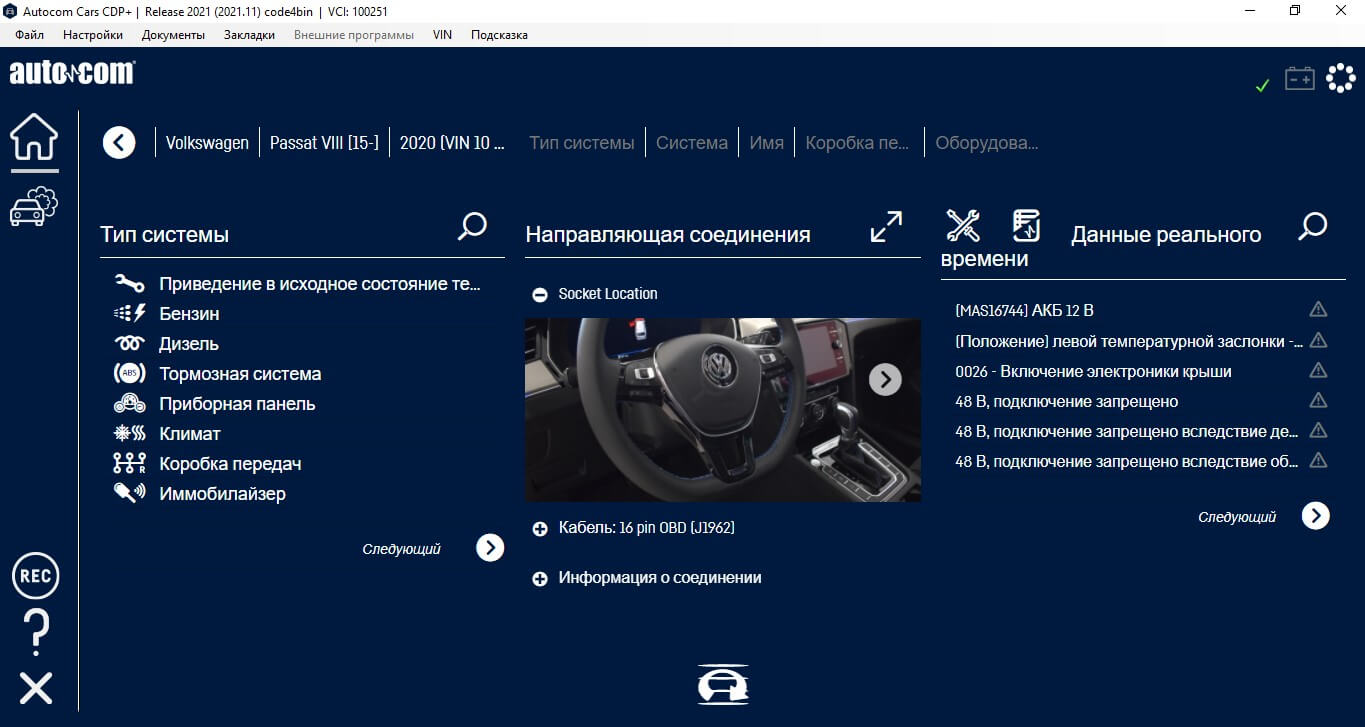Click the dotted circle activity icon
This screenshot has width=1365, height=727.
click(x=1340, y=78)
